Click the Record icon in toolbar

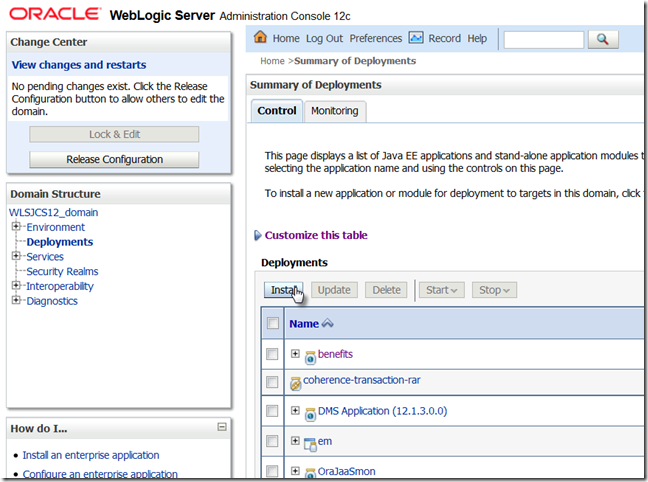click(416, 38)
